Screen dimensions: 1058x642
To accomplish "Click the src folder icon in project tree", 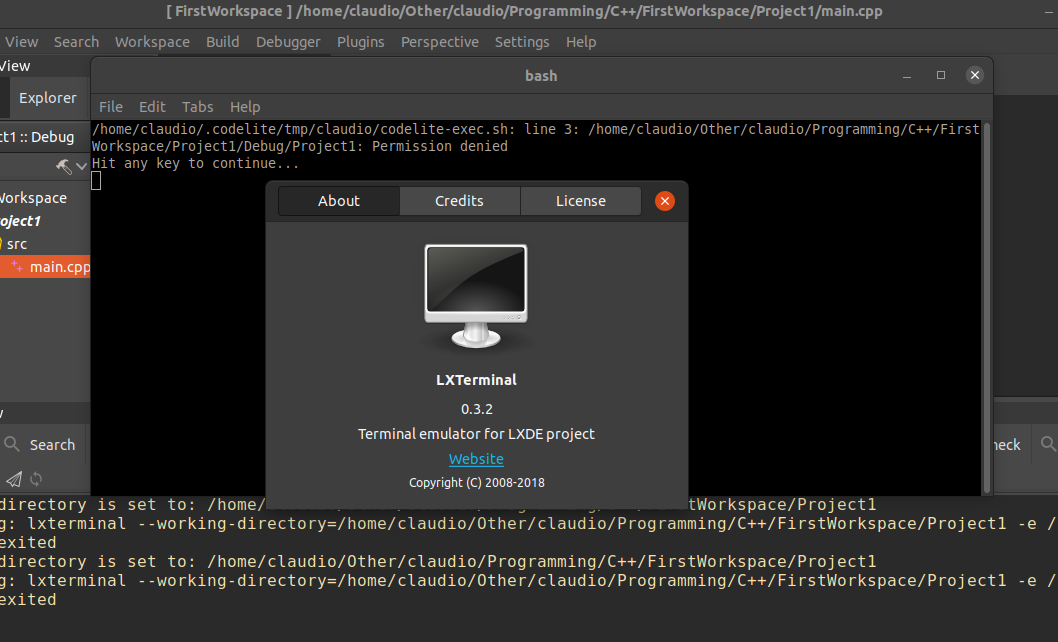I will [x=4, y=243].
